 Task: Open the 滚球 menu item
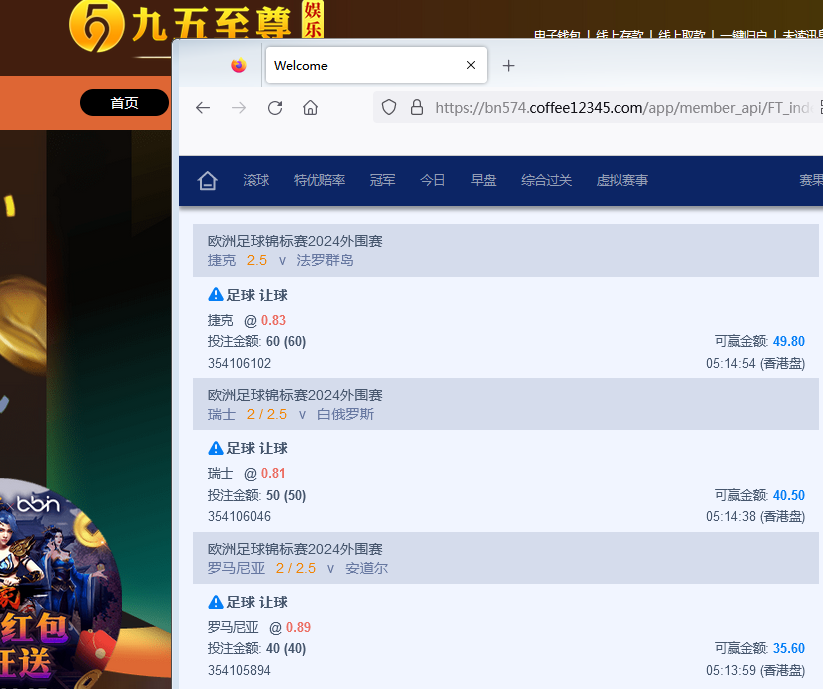click(x=256, y=181)
